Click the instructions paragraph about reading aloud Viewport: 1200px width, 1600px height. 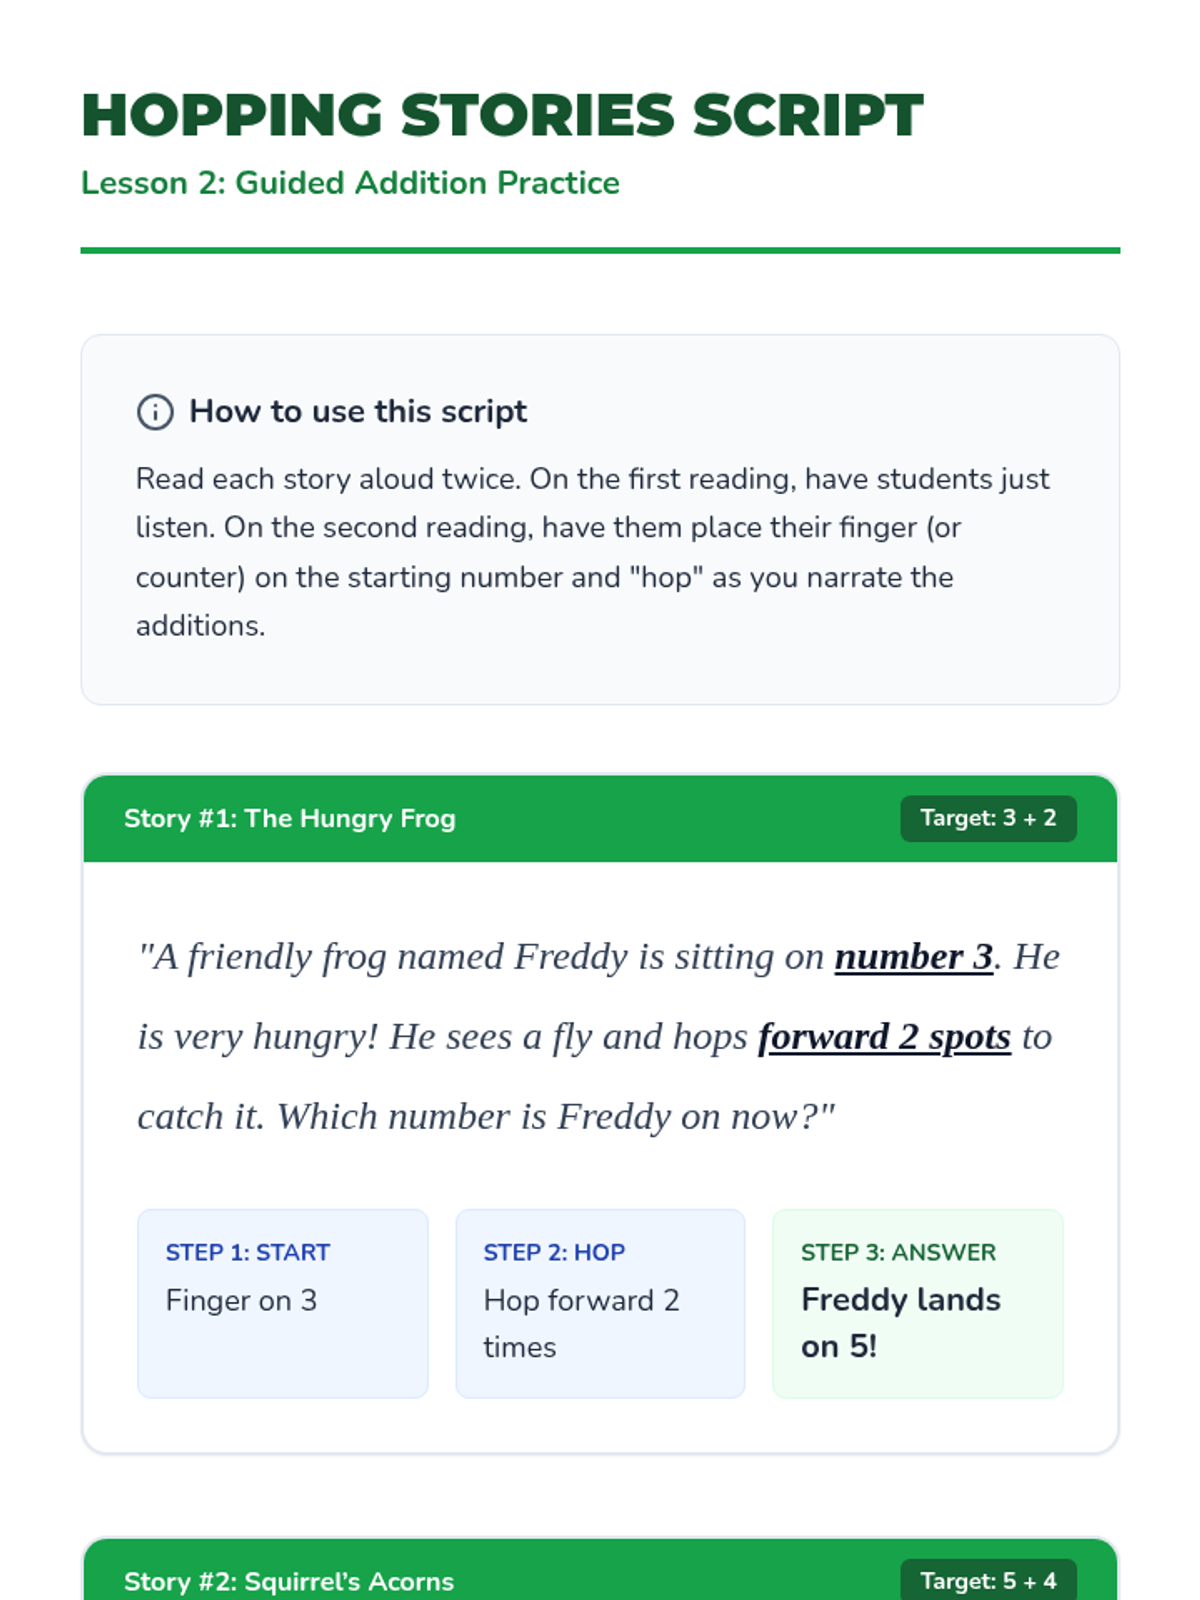click(x=592, y=552)
